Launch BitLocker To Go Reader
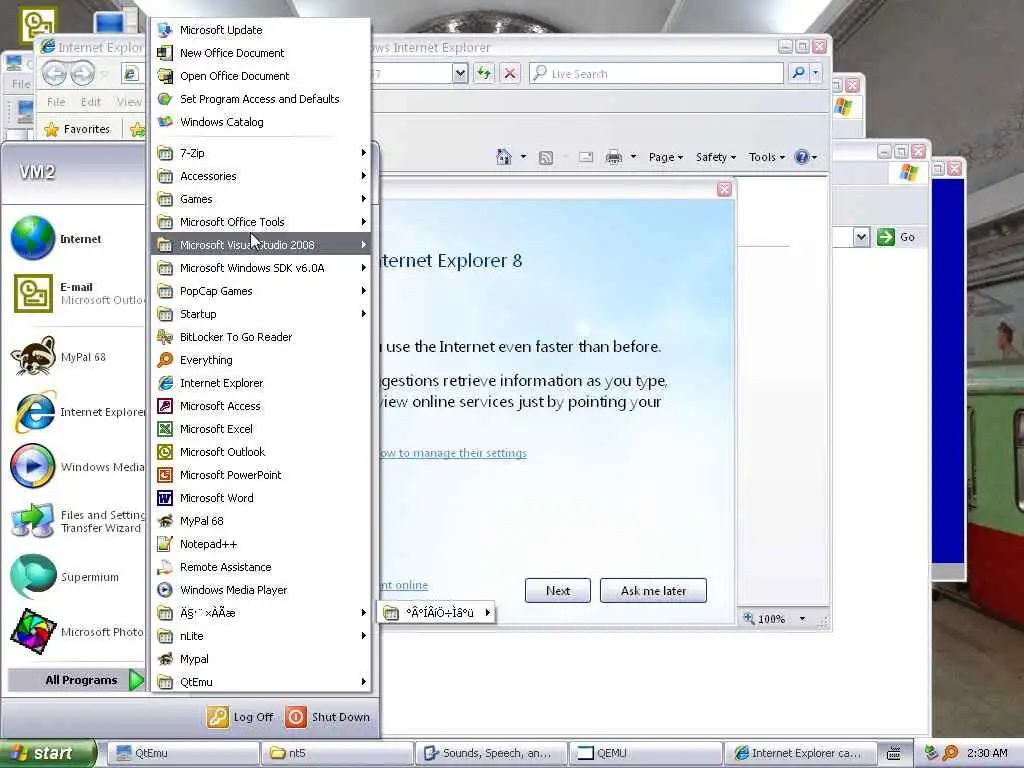This screenshot has width=1024, height=768. (261, 337)
